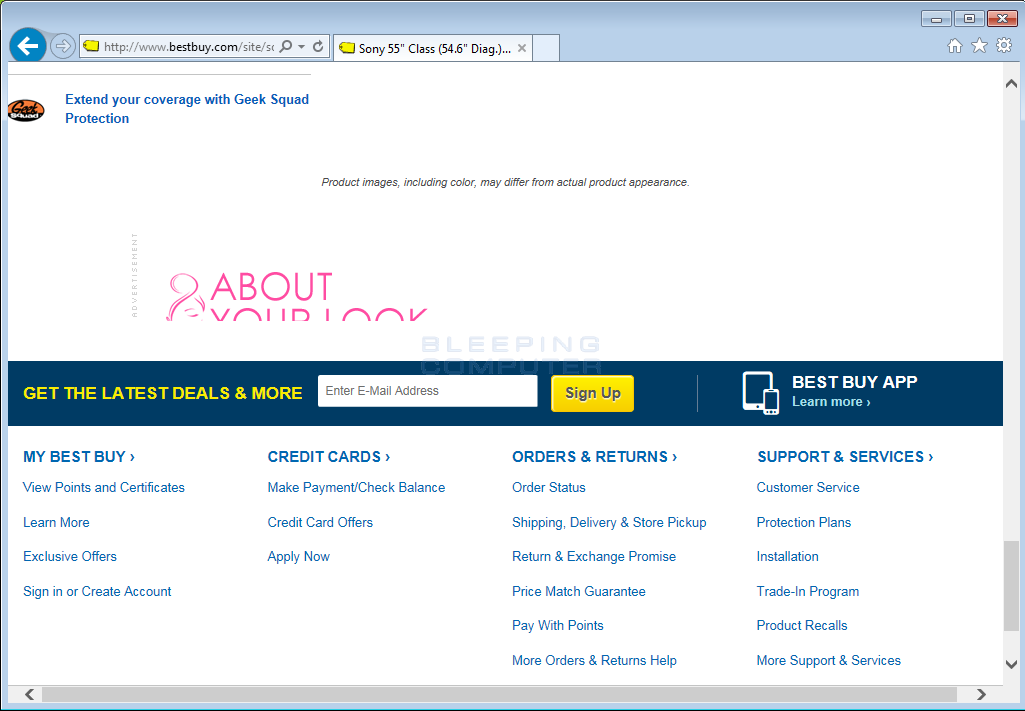Minimize the browser window
Viewport: 1025px width, 711px height.
(936, 19)
